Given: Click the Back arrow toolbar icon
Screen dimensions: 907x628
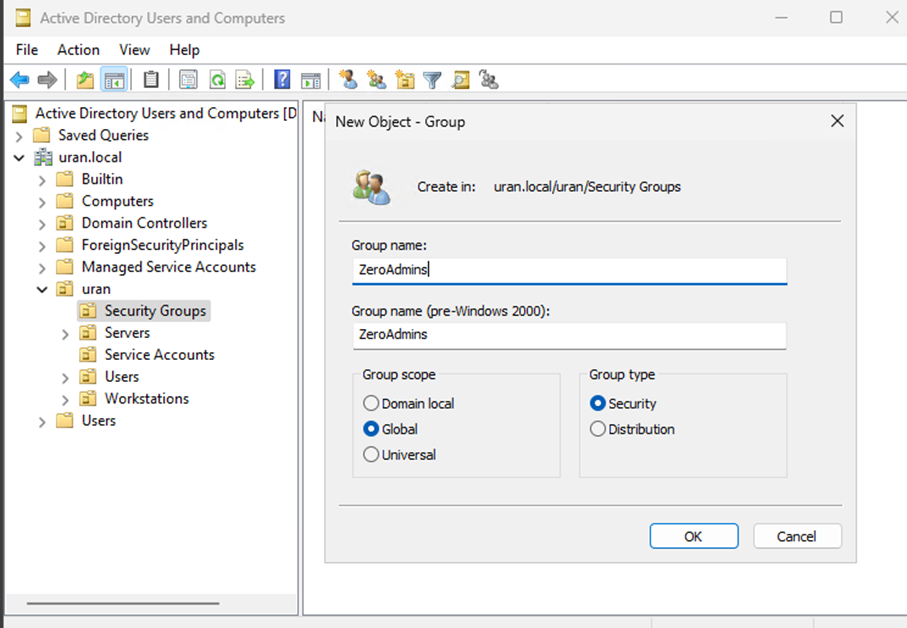Looking at the screenshot, I should point(20,79).
